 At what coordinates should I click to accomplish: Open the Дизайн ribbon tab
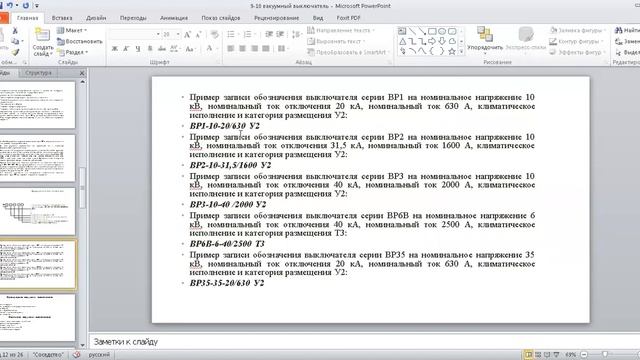coord(96,18)
